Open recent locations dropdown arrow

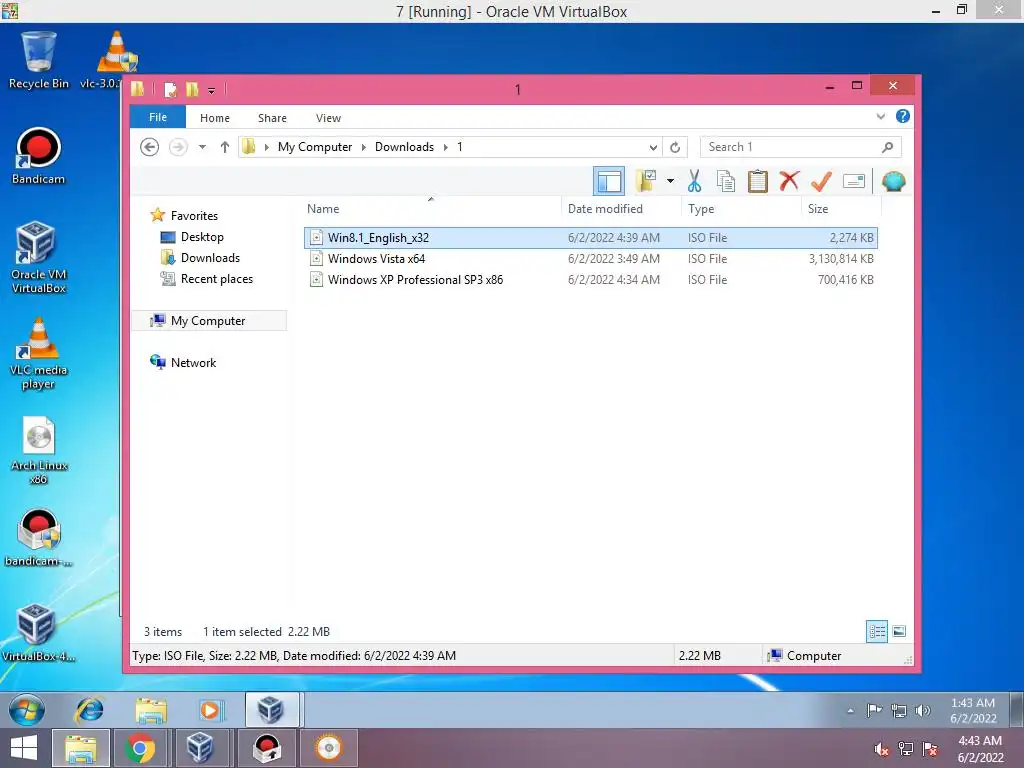tap(202, 147)
